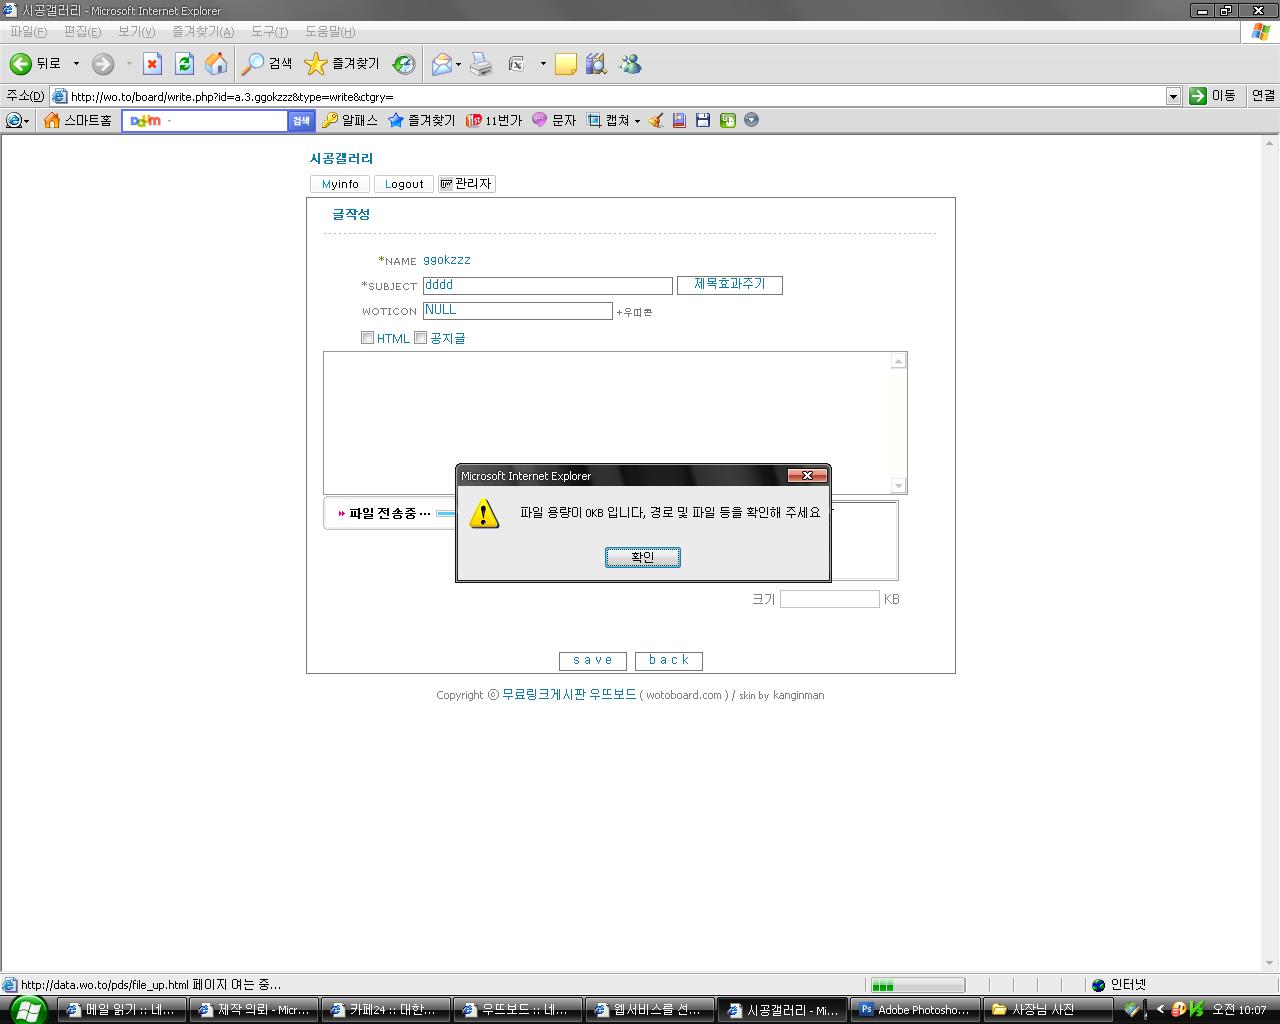Open the Messenger icon in toolbar

(x=630, y=64)
